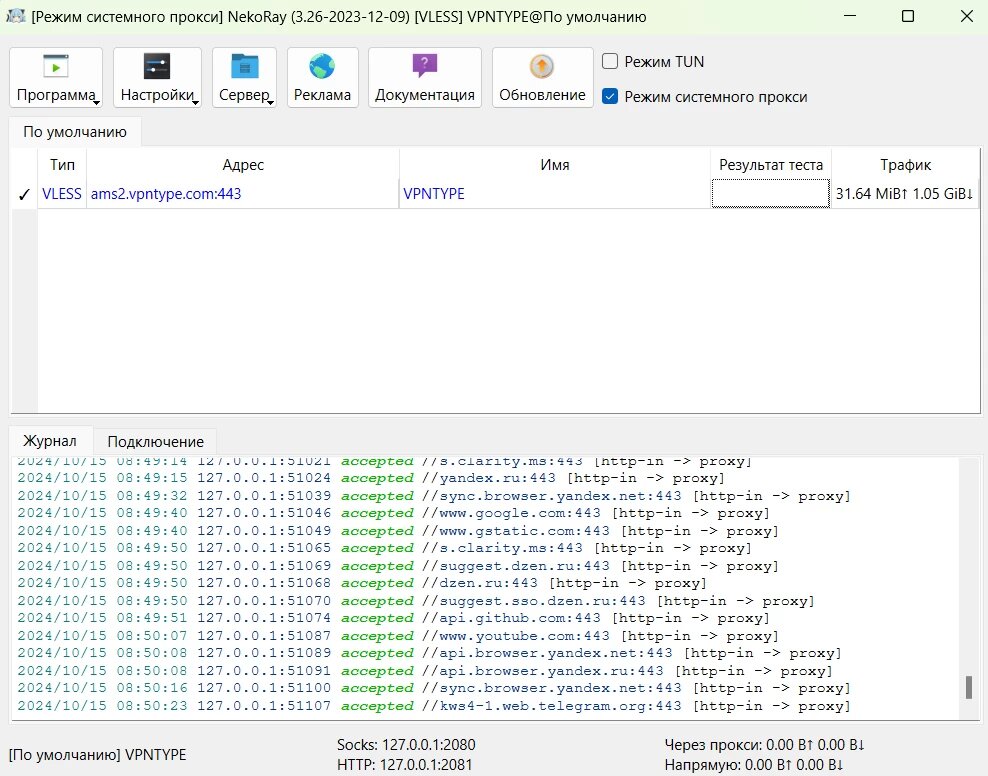Click the empty test result cell
The image size is (988, 776).
click(x=771, y=193)
